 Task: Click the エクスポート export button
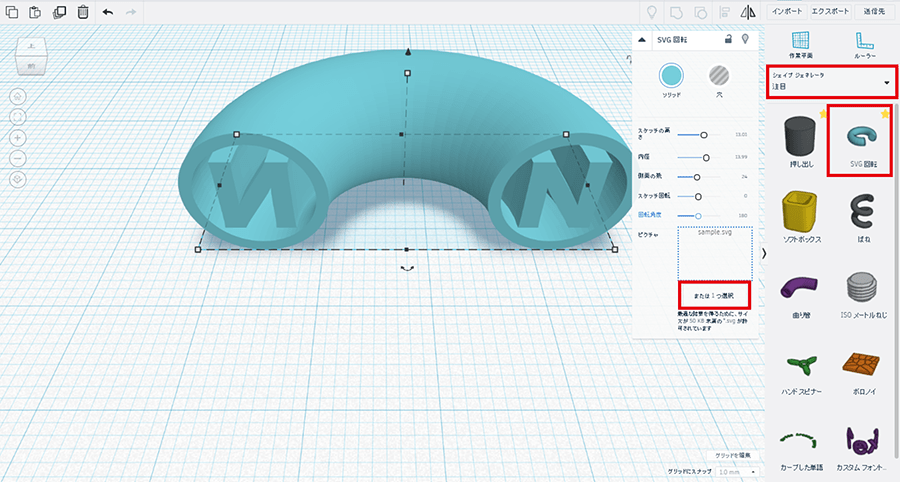tap(830, 11)
